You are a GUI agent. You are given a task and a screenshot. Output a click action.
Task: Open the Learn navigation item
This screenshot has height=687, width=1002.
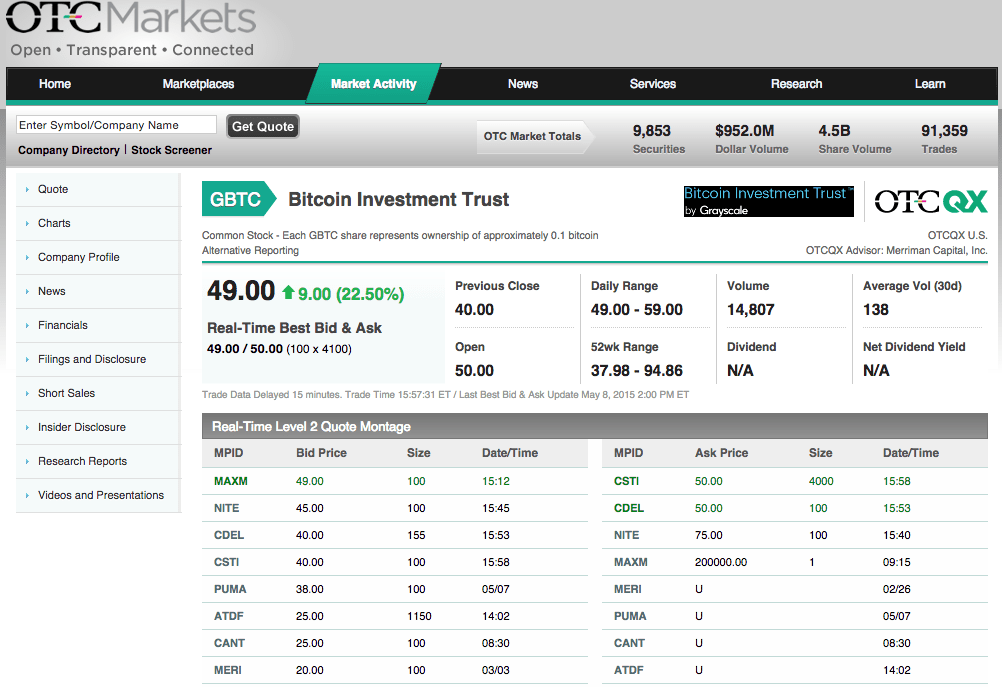coord(929,84)
